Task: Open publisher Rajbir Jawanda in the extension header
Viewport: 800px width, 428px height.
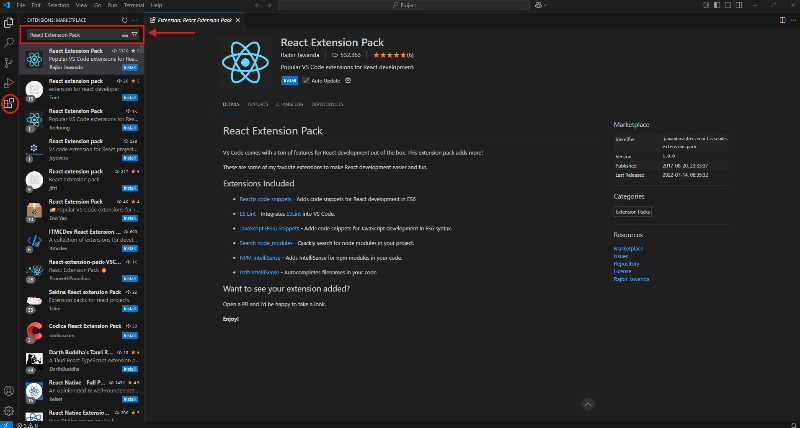Action: tap(300, 55)
